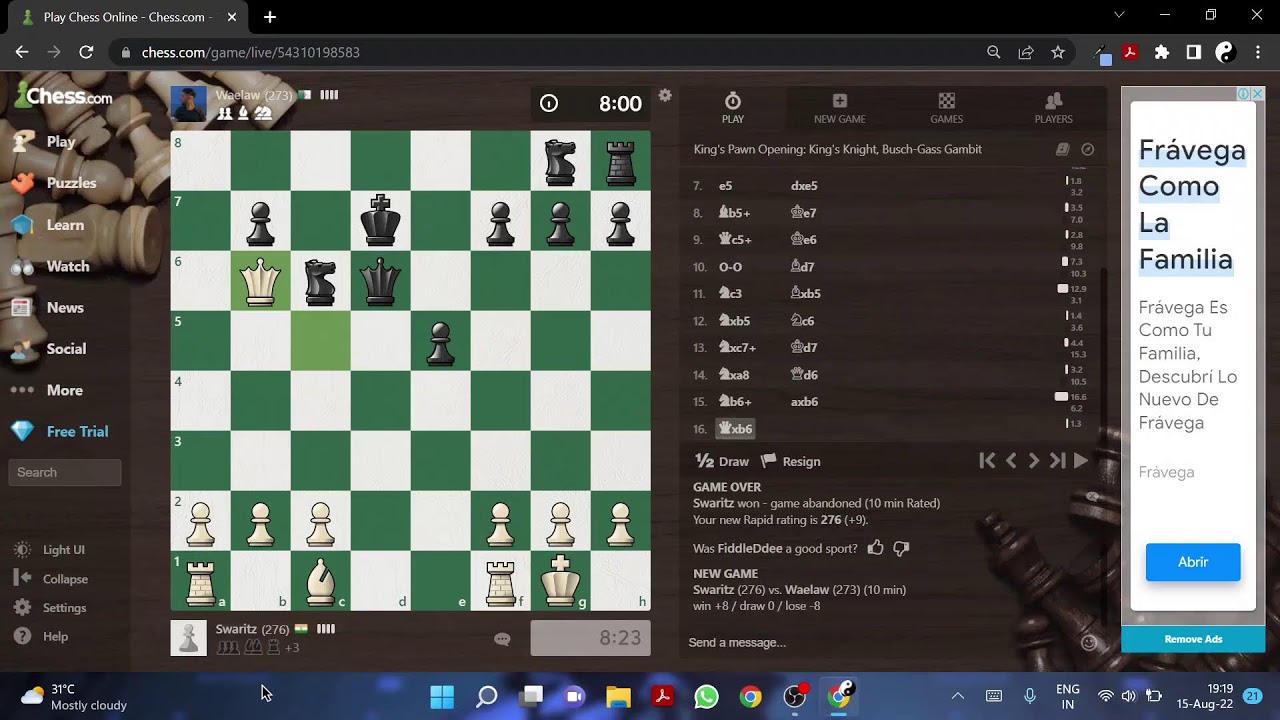Close the ad with X icon
Image resolution: width=1280 pixels, height=720 pixels.
[1258, 94]
